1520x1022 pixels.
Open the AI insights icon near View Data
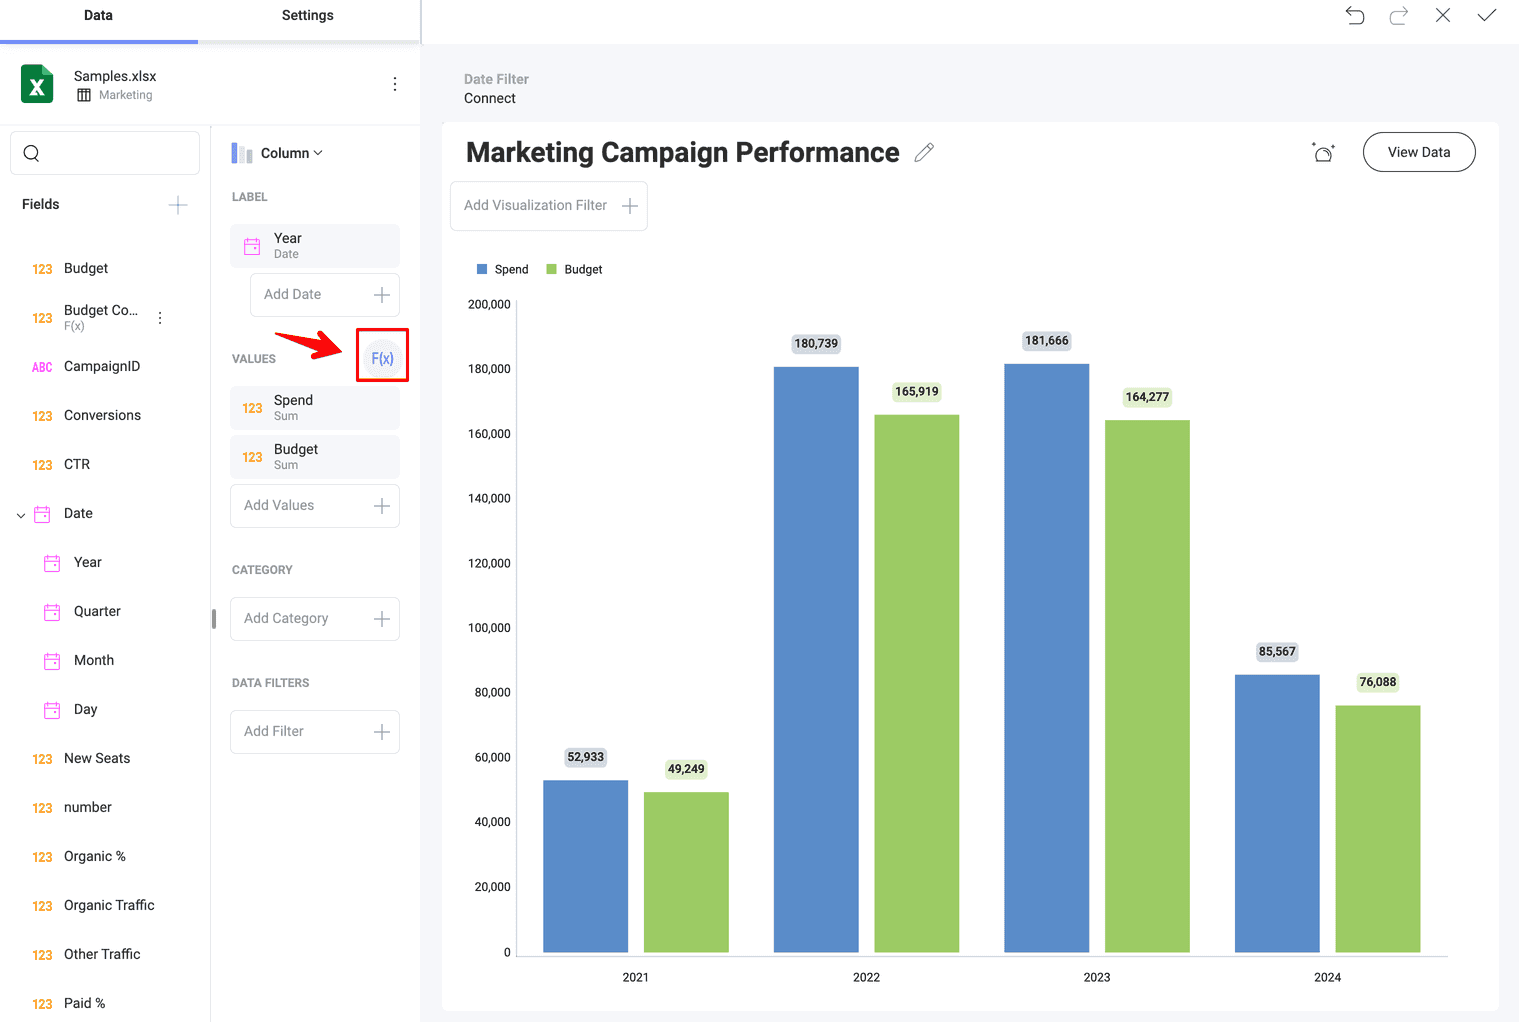1323,152
